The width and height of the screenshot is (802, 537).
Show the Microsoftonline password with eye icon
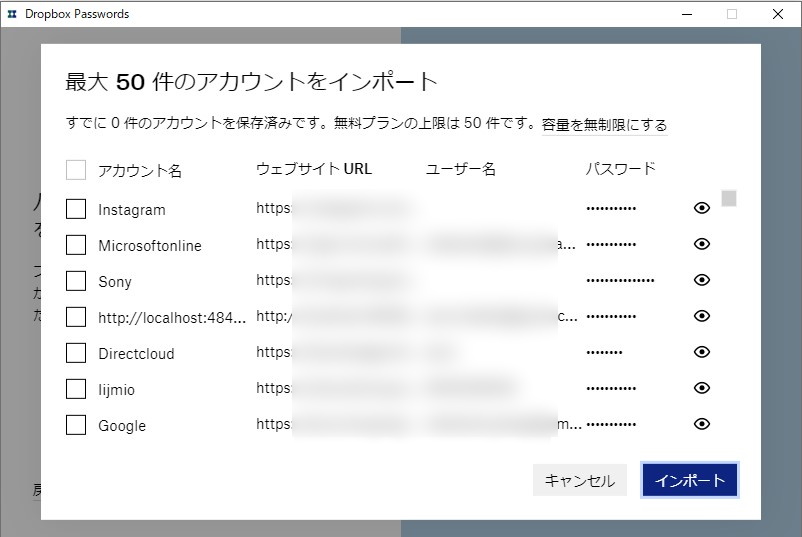702,244
